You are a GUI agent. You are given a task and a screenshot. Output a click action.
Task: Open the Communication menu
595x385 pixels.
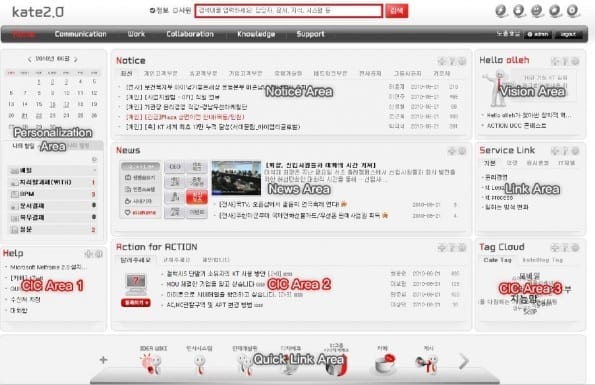click(x=80, y=34)
